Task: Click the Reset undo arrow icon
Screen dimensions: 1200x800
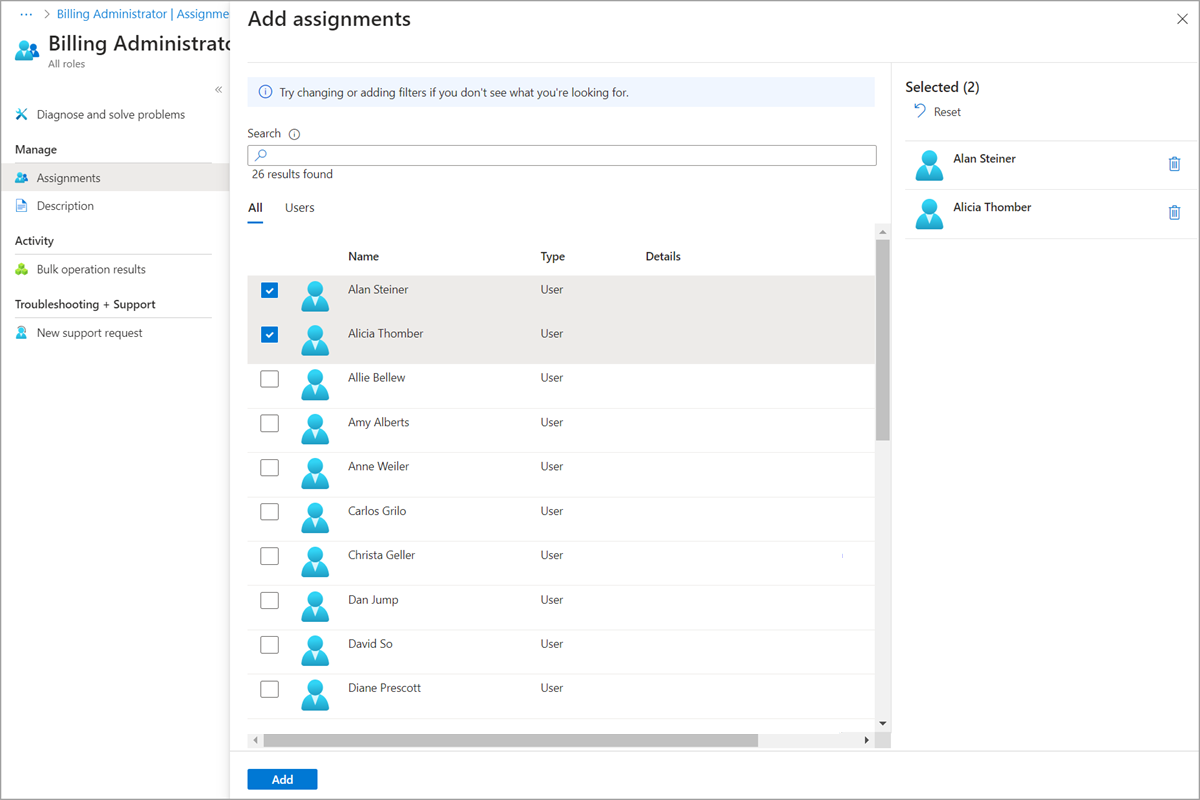Action: (920, 111)
